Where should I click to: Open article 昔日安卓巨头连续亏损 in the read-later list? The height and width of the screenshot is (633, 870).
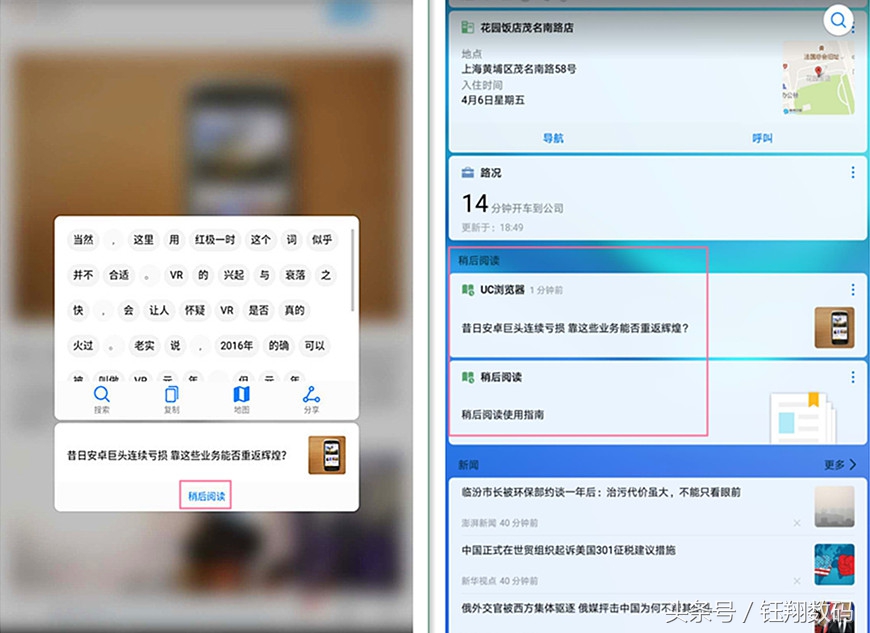(x=575, y=328)
